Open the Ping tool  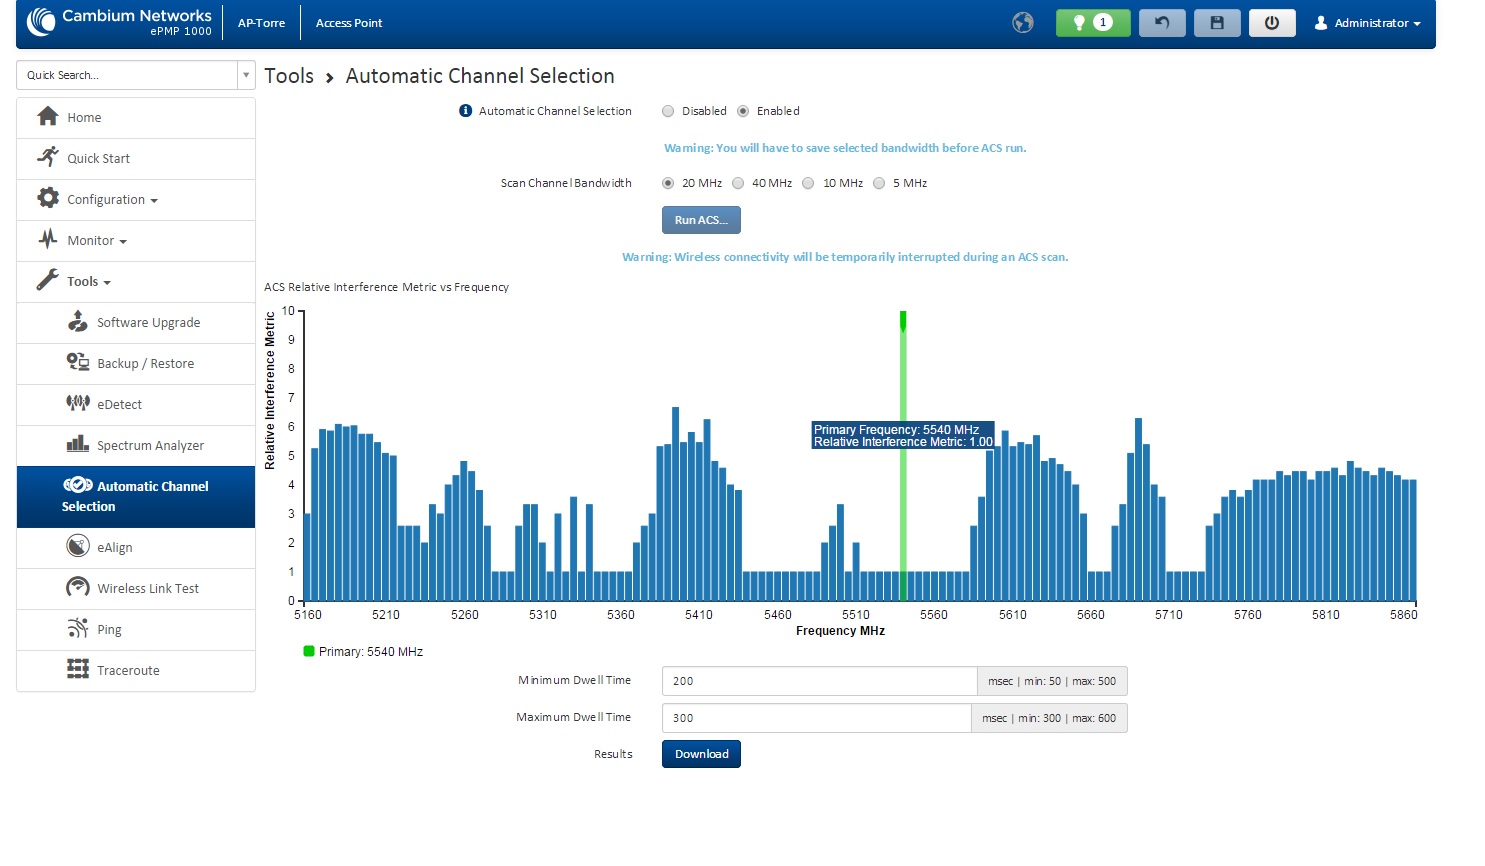pos(136,630)
